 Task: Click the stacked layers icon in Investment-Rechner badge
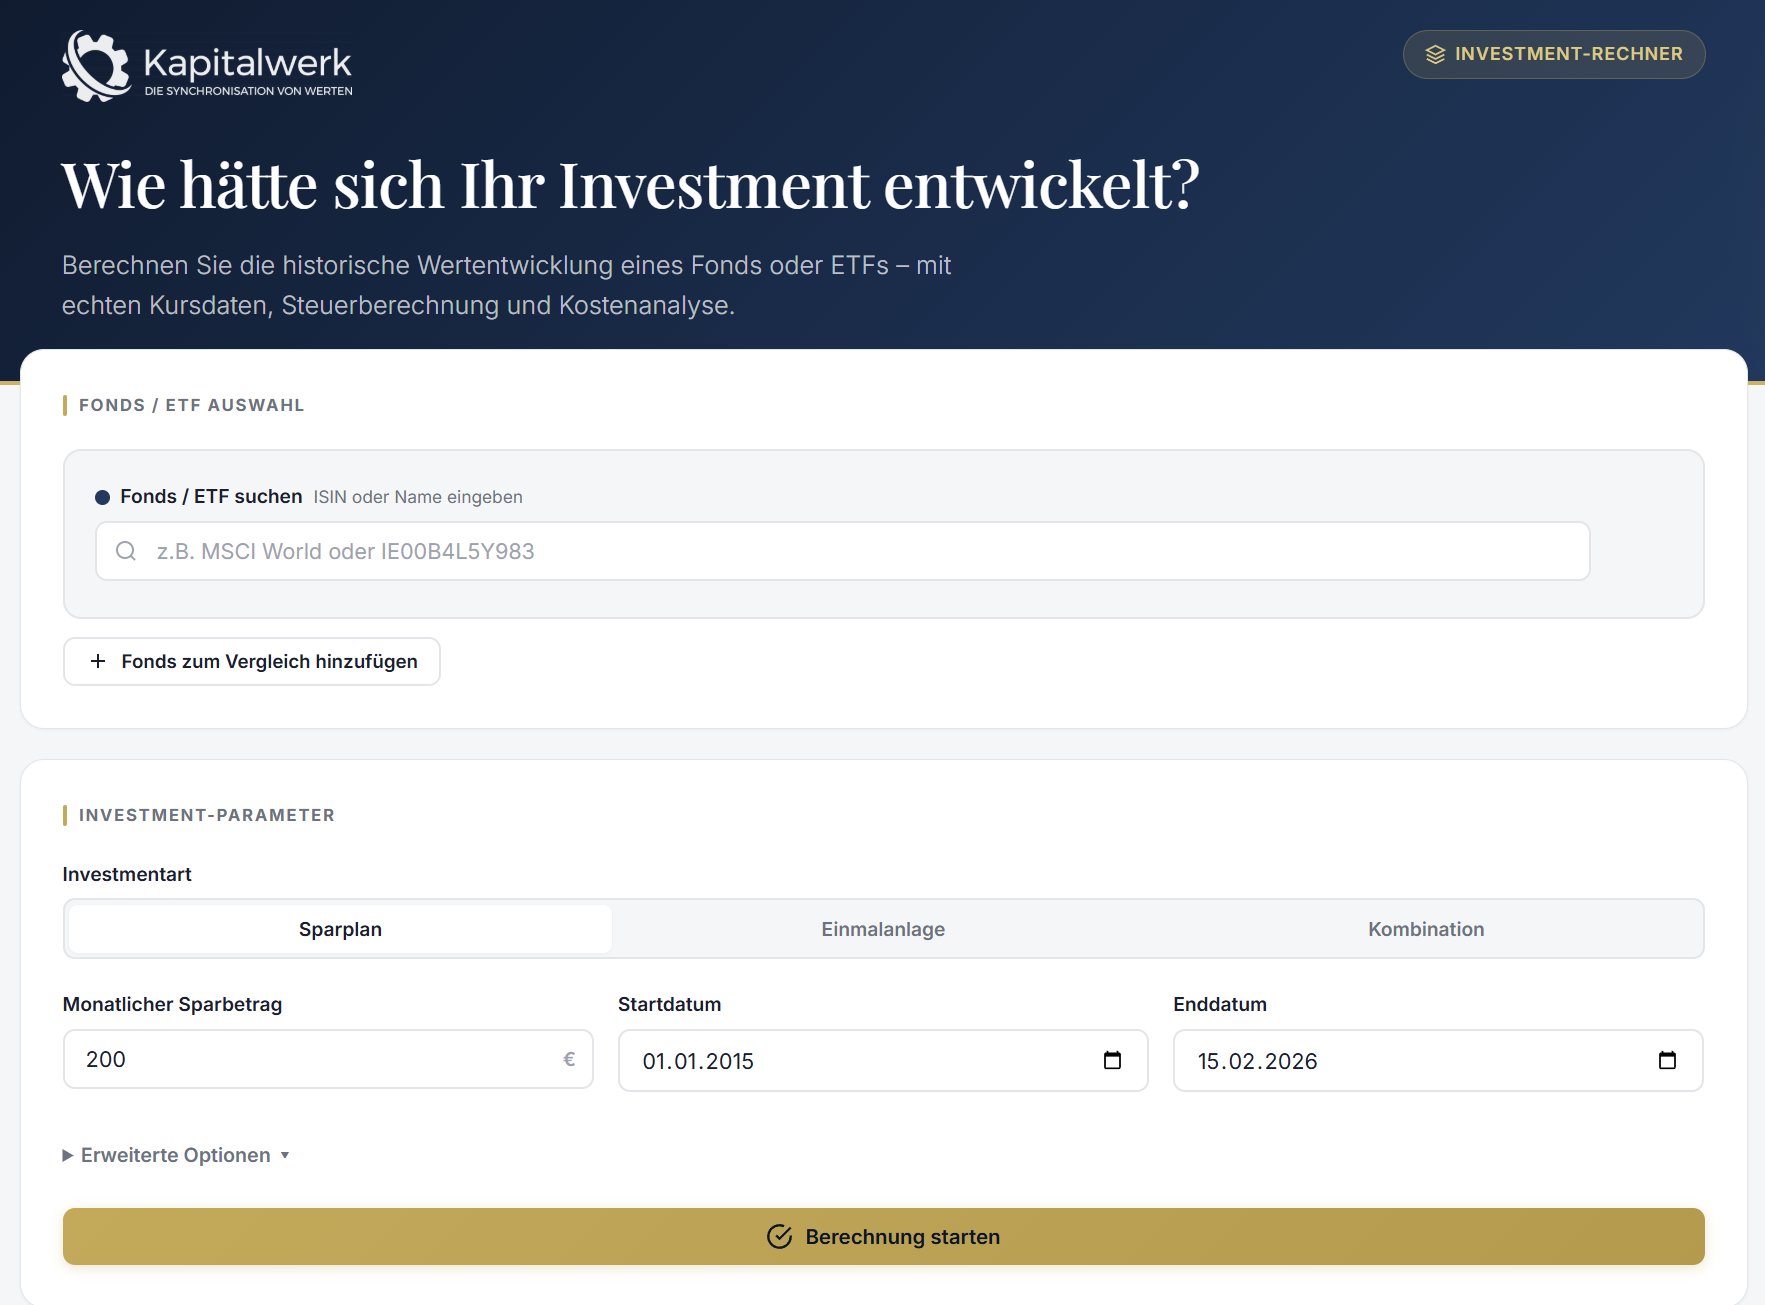[x=1435, y=54]
